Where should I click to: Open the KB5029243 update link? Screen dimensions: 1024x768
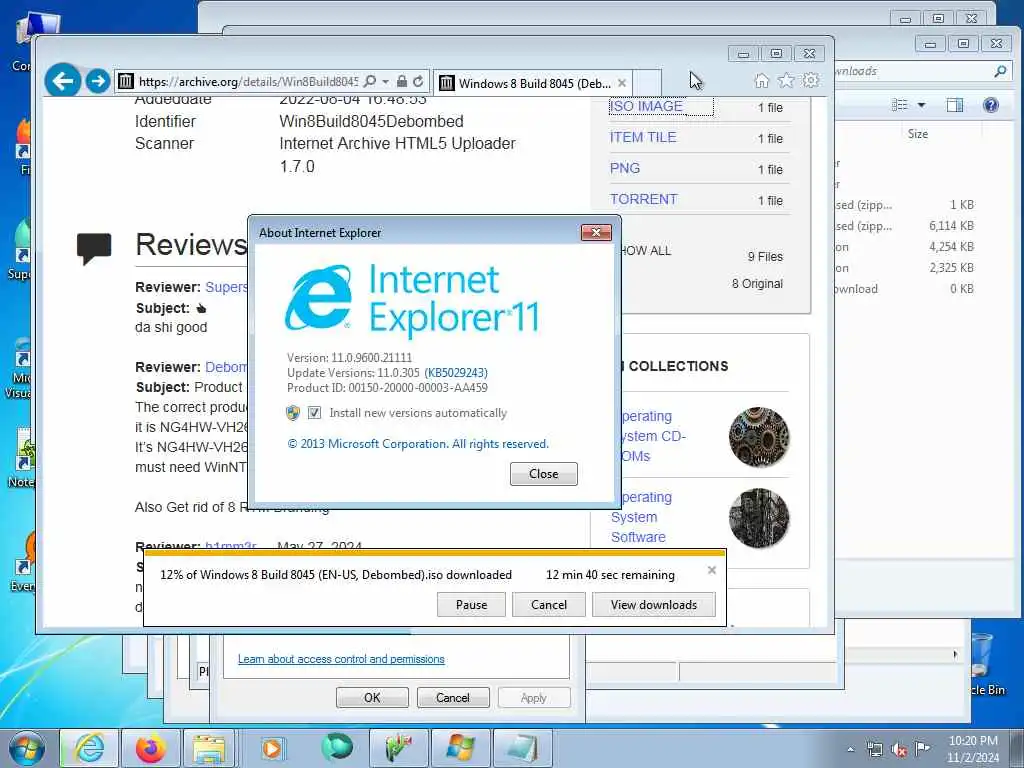(456, 373)
